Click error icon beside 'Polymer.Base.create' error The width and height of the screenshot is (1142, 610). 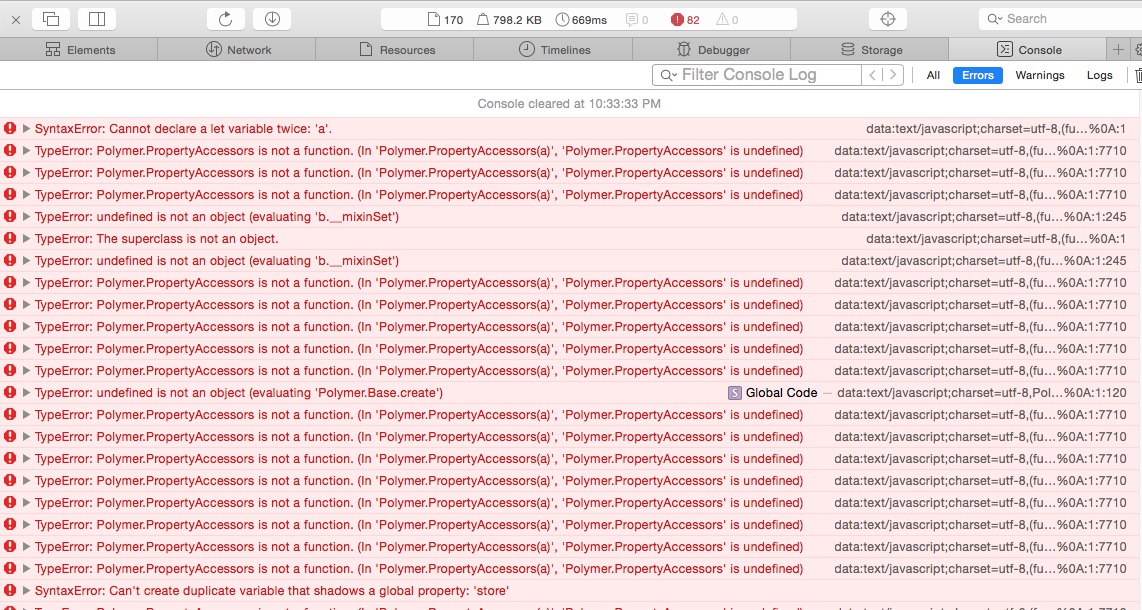(x=9, y=392)
